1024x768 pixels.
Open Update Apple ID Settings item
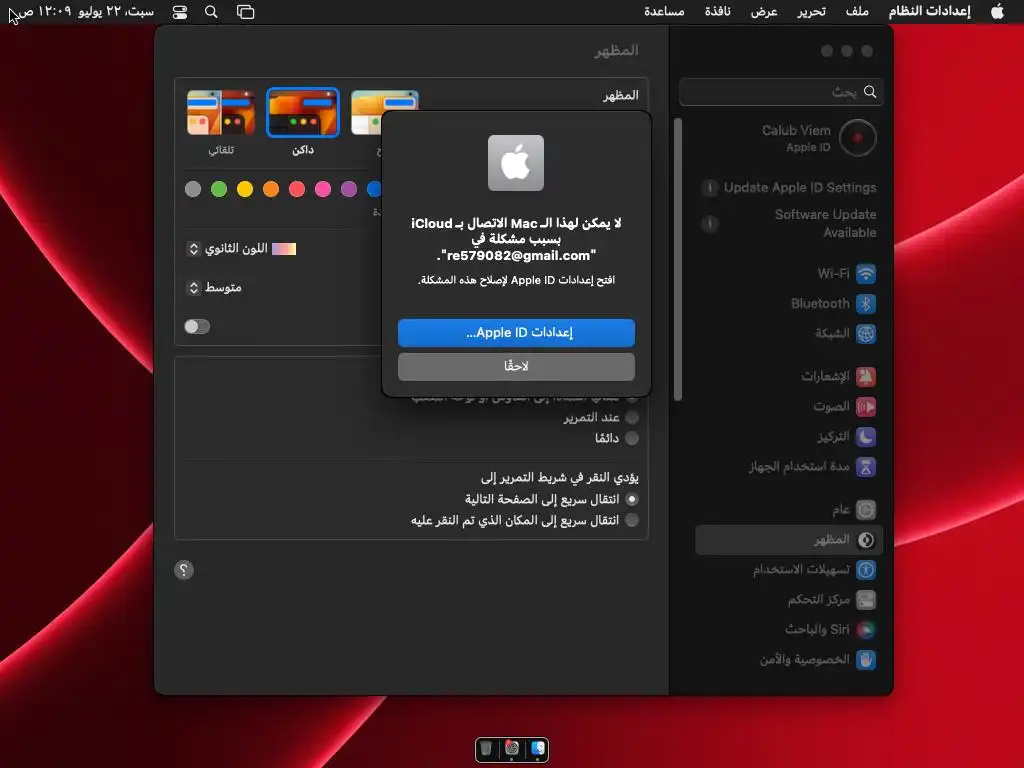pyautogui.click(x=789, y=187)
